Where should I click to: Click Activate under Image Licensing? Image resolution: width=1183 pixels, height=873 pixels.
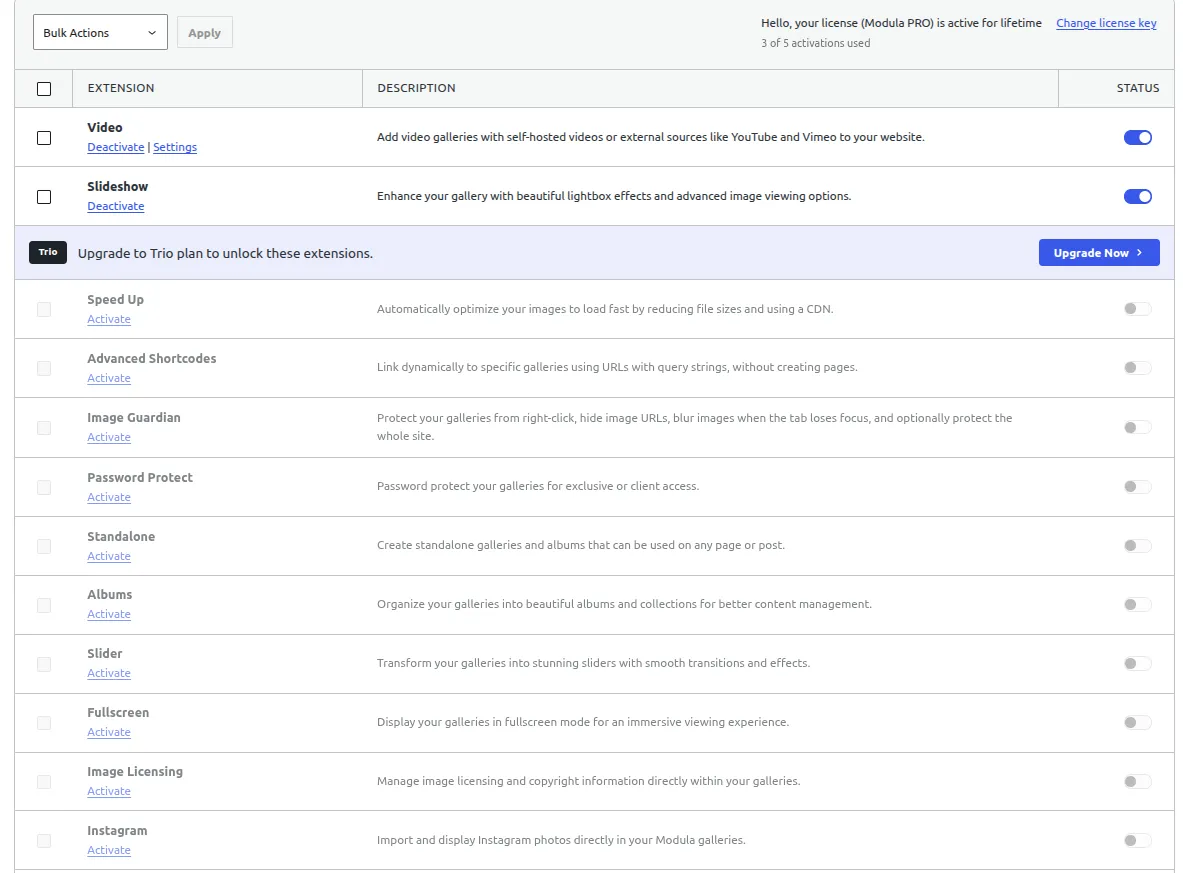(x=109, y=791)
